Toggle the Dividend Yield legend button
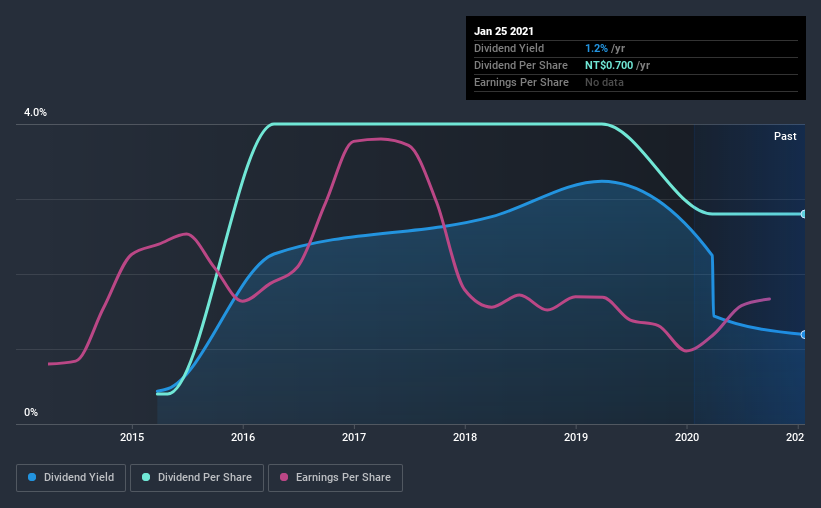 point(71,478)
